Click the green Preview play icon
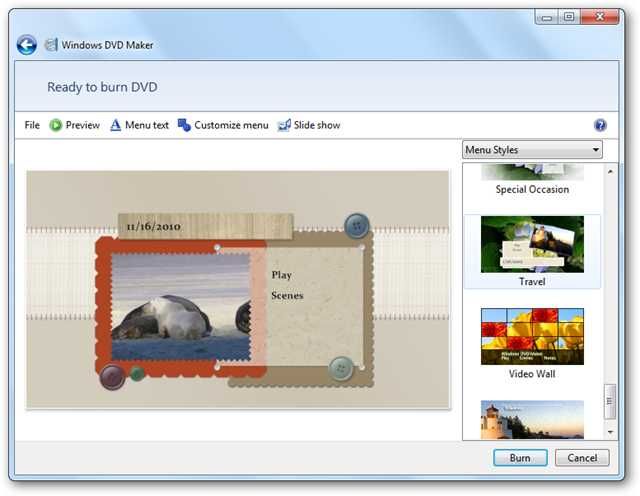The image size is (640, 496). tap(56, 125)
